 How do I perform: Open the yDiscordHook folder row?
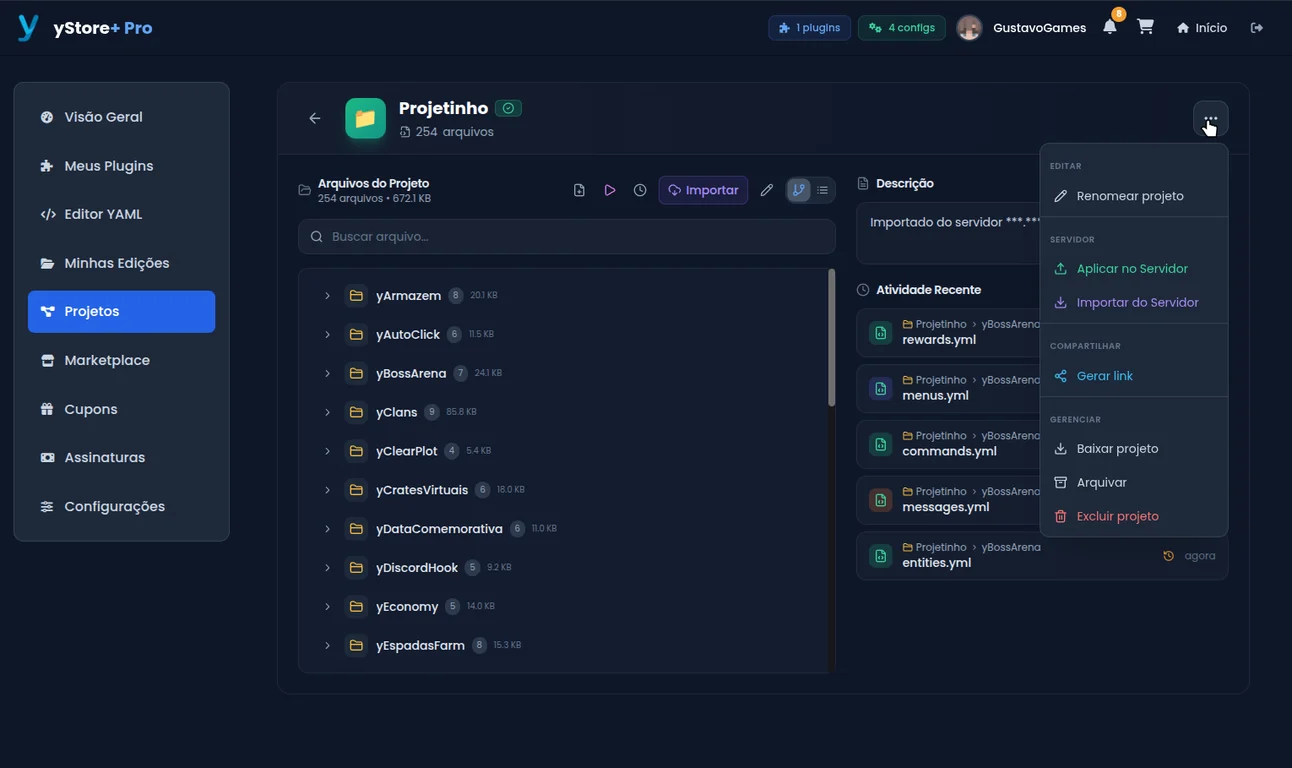pyautogui.click(x=563, y=568)
